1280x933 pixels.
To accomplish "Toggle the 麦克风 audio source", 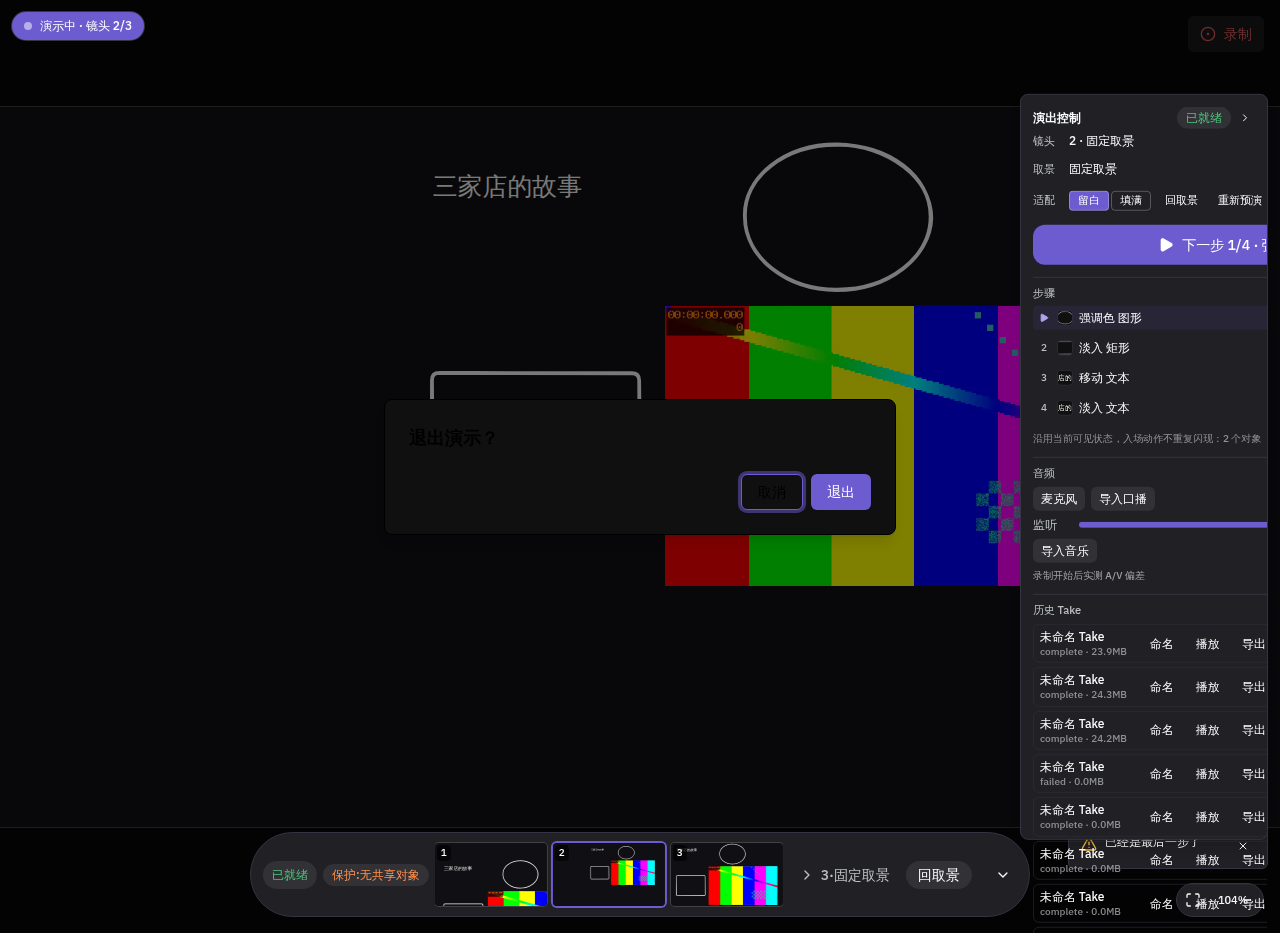I will point(1059,499).
